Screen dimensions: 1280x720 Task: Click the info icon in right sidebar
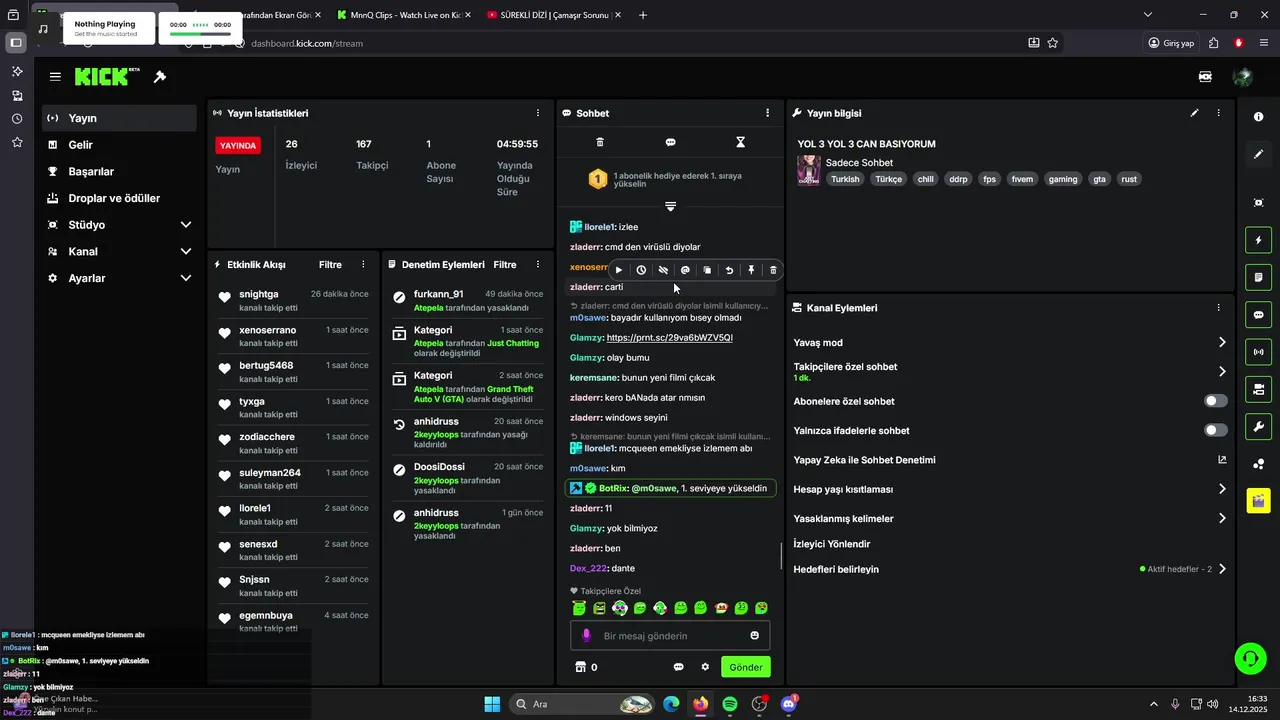(1258, 117)
